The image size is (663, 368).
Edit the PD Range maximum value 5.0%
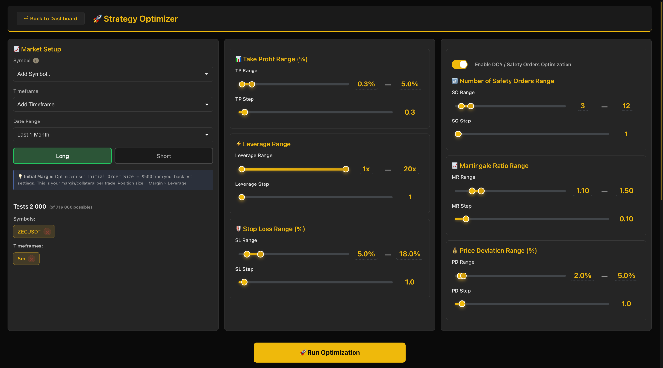pyautogui.click(x=626, y=276)
